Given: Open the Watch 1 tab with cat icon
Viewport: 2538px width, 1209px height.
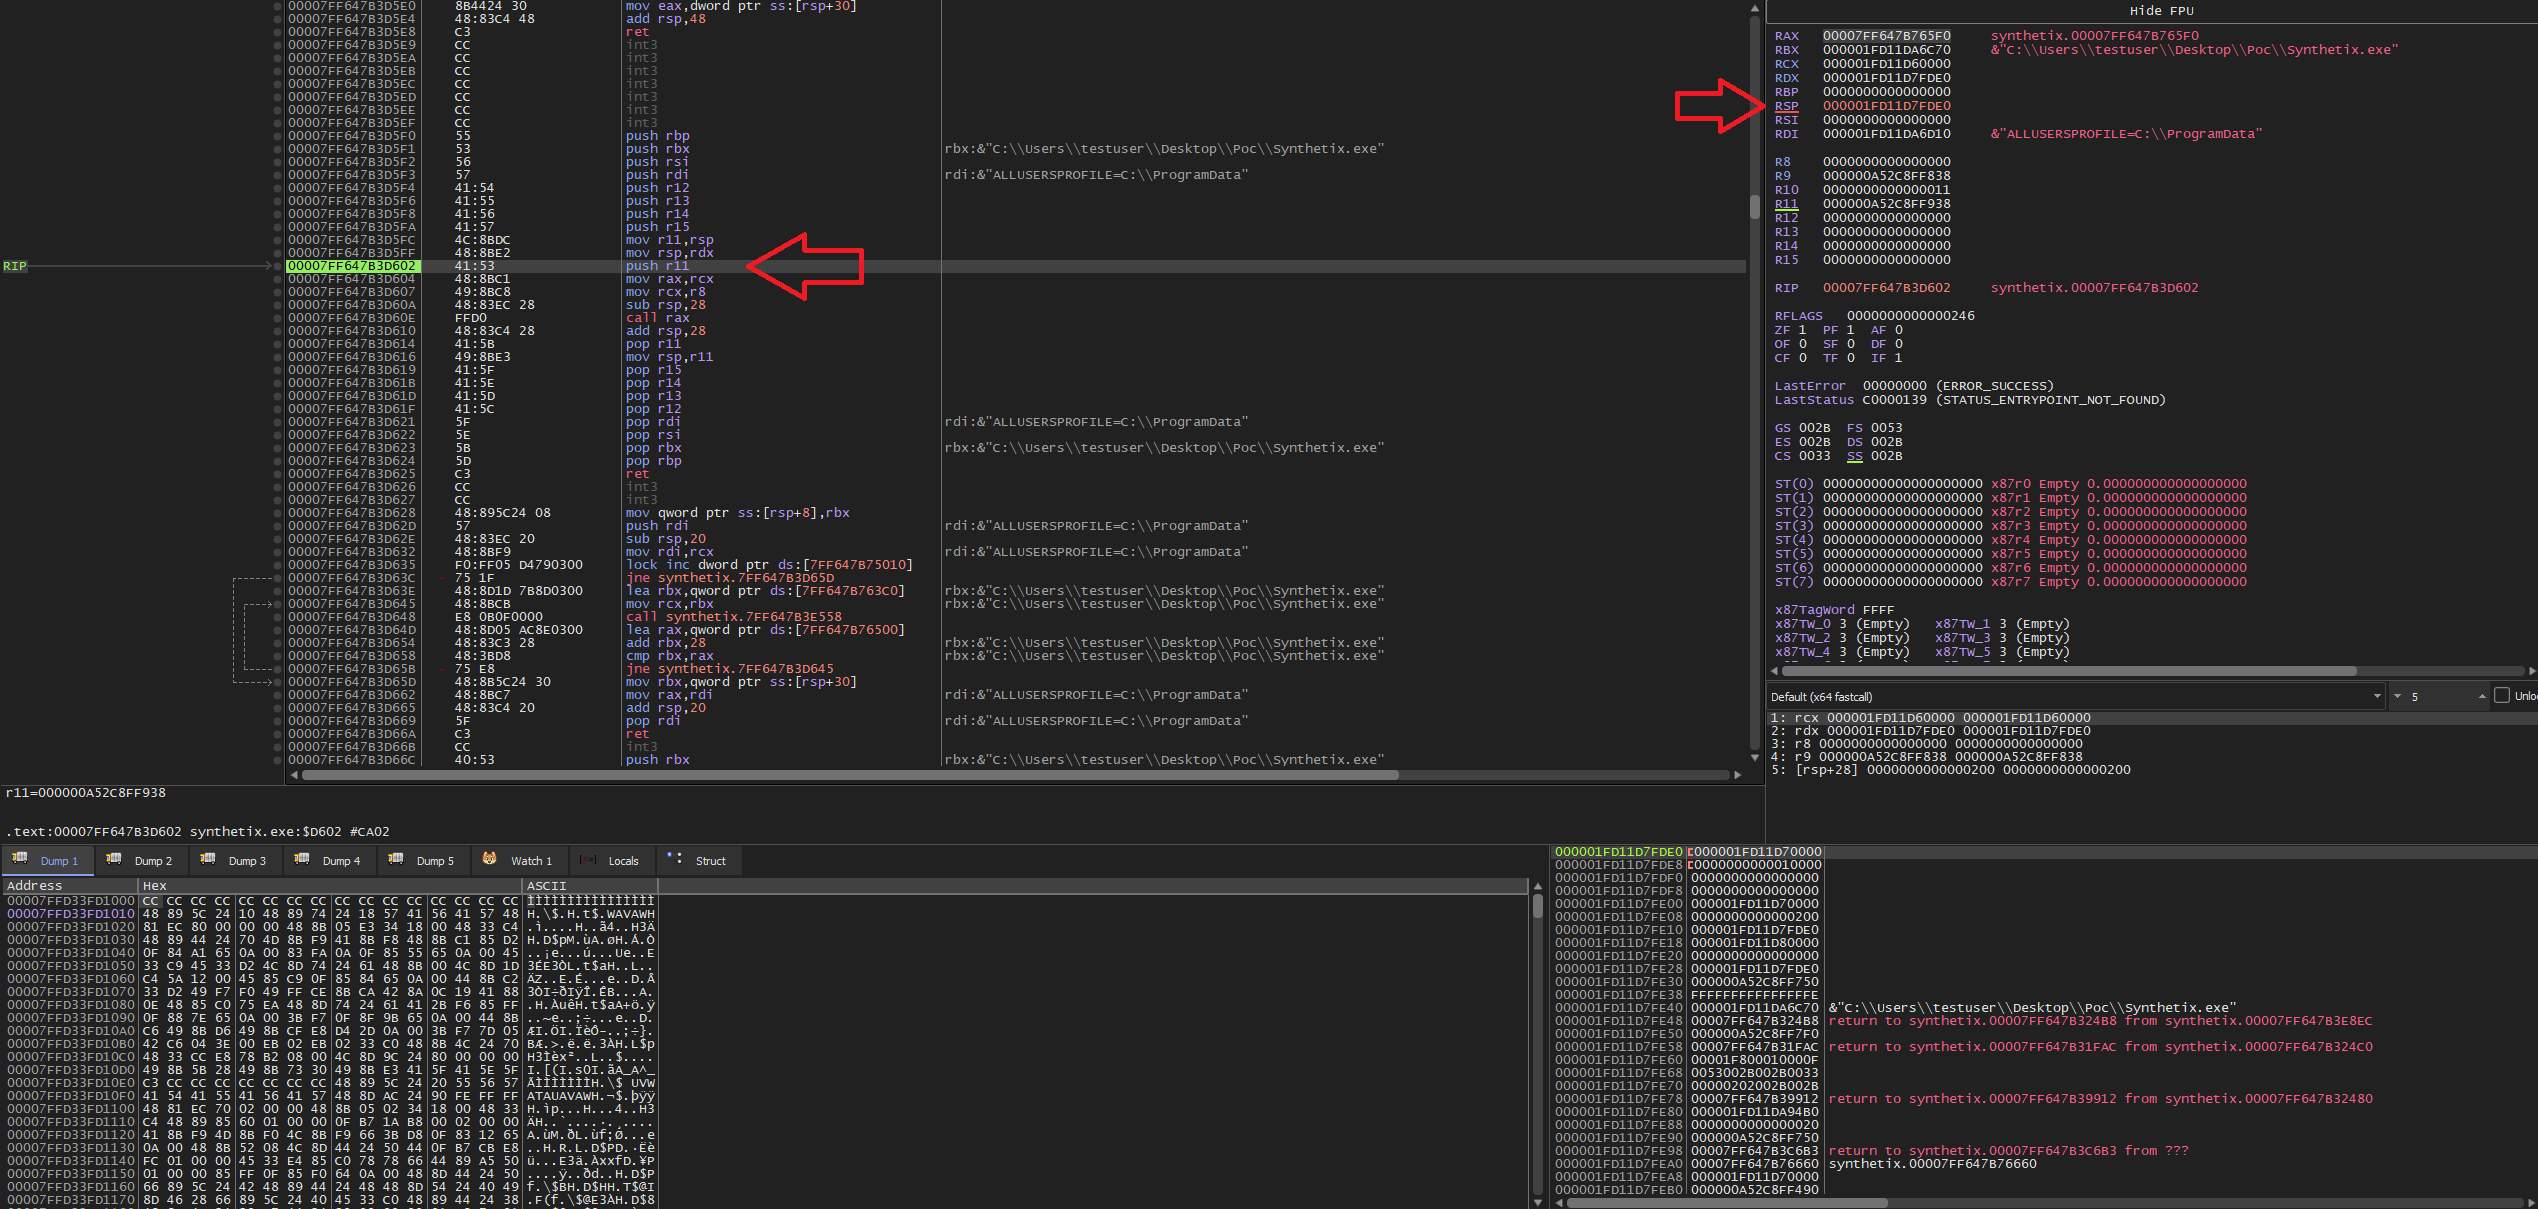Looking at the screenshot, I should 519,860.
